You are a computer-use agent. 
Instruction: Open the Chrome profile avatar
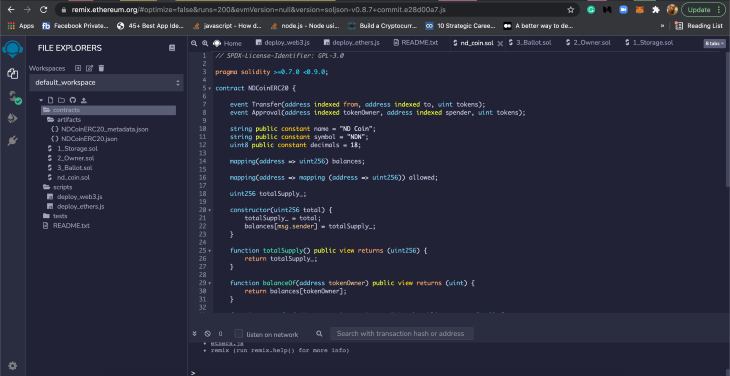coord(672,9)
